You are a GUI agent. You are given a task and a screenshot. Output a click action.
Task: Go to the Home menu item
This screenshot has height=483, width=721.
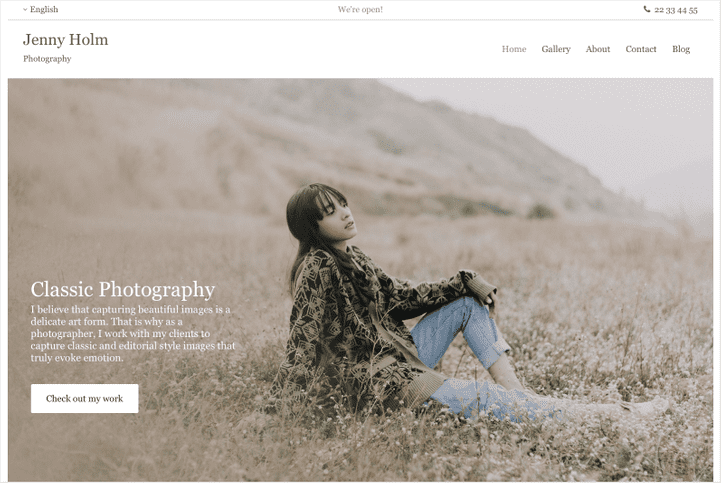[514, 49]
